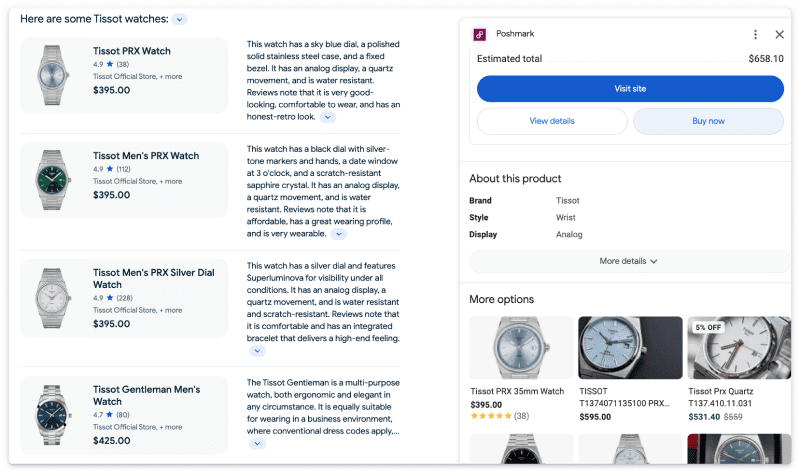Select the Tissot Gentleman Men's Watch title
This screenshot has height=474, width=800.
146,395
